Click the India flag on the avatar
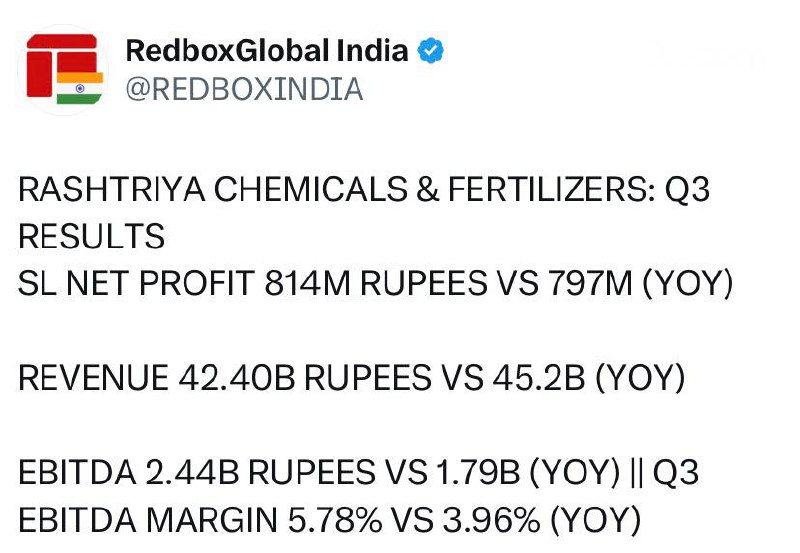This screenshot has height=553, width=800. [x=79, y=88]
